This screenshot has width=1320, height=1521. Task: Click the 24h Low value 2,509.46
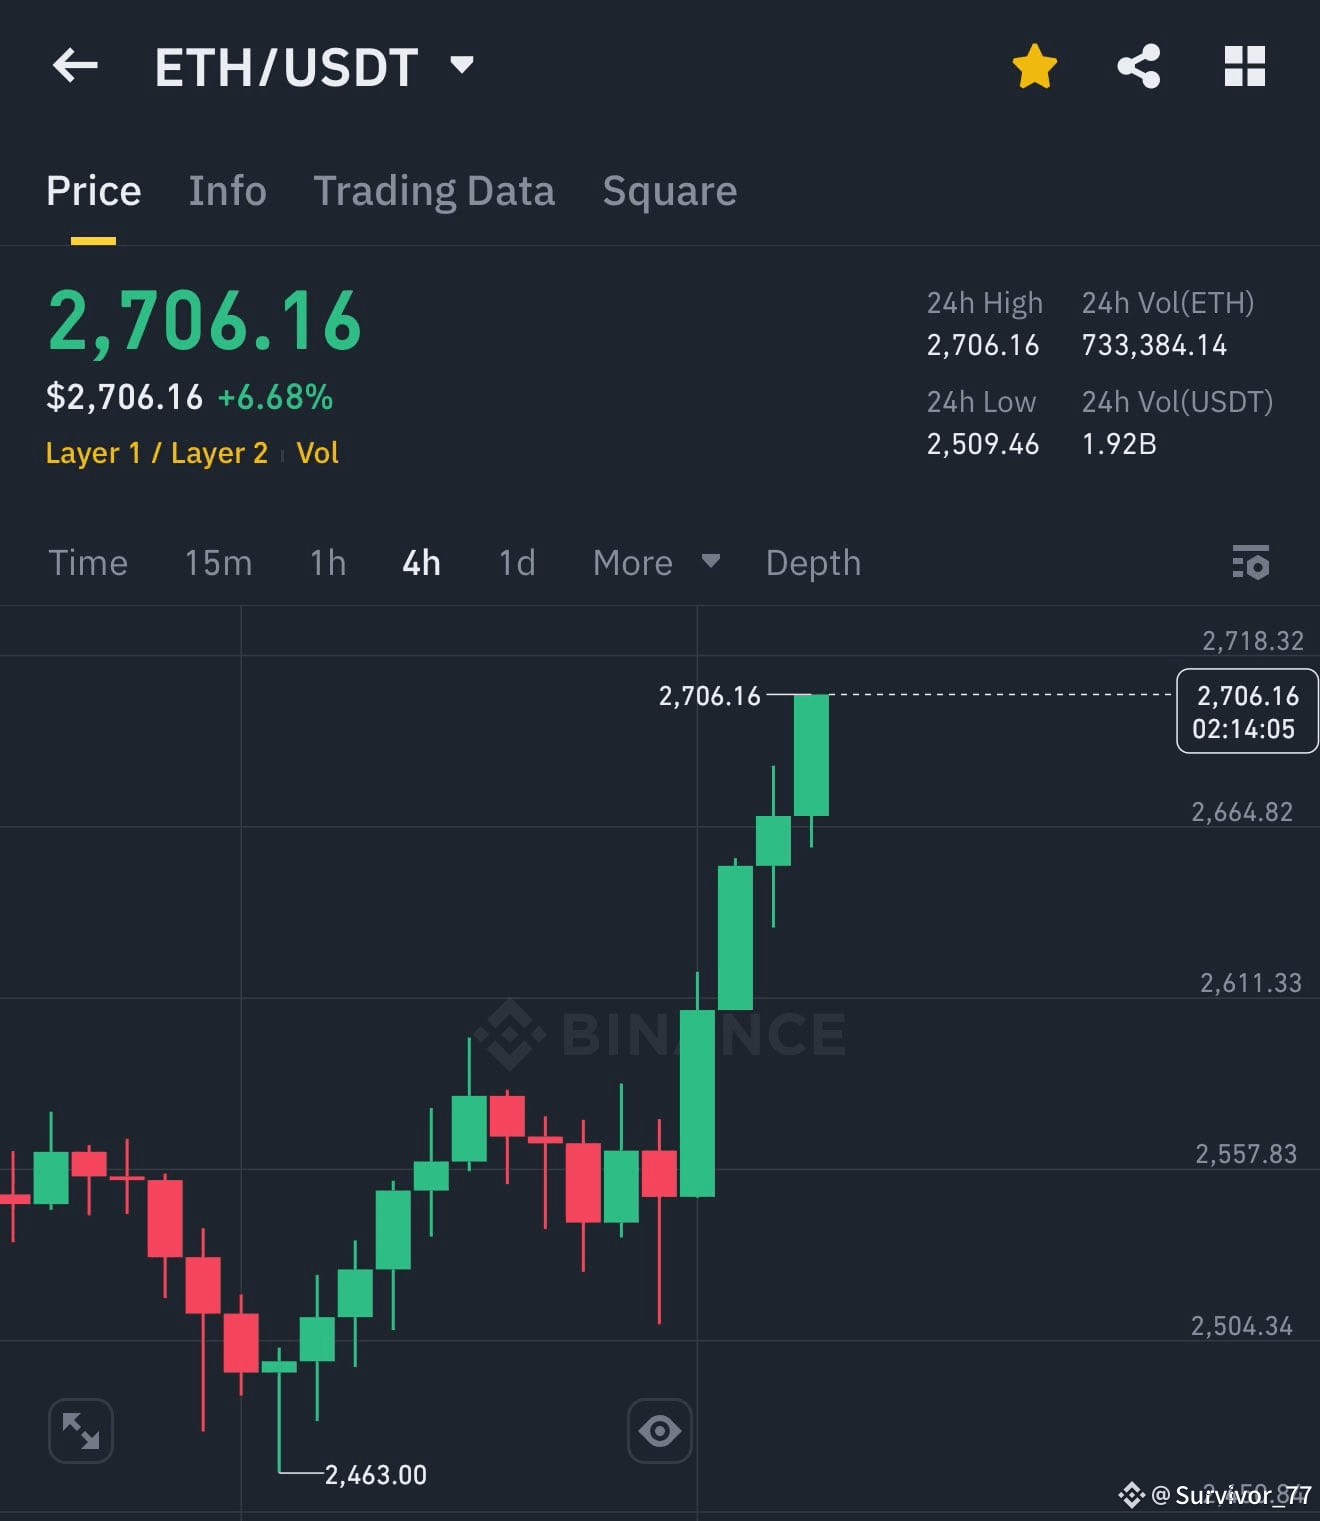point(983,444)
